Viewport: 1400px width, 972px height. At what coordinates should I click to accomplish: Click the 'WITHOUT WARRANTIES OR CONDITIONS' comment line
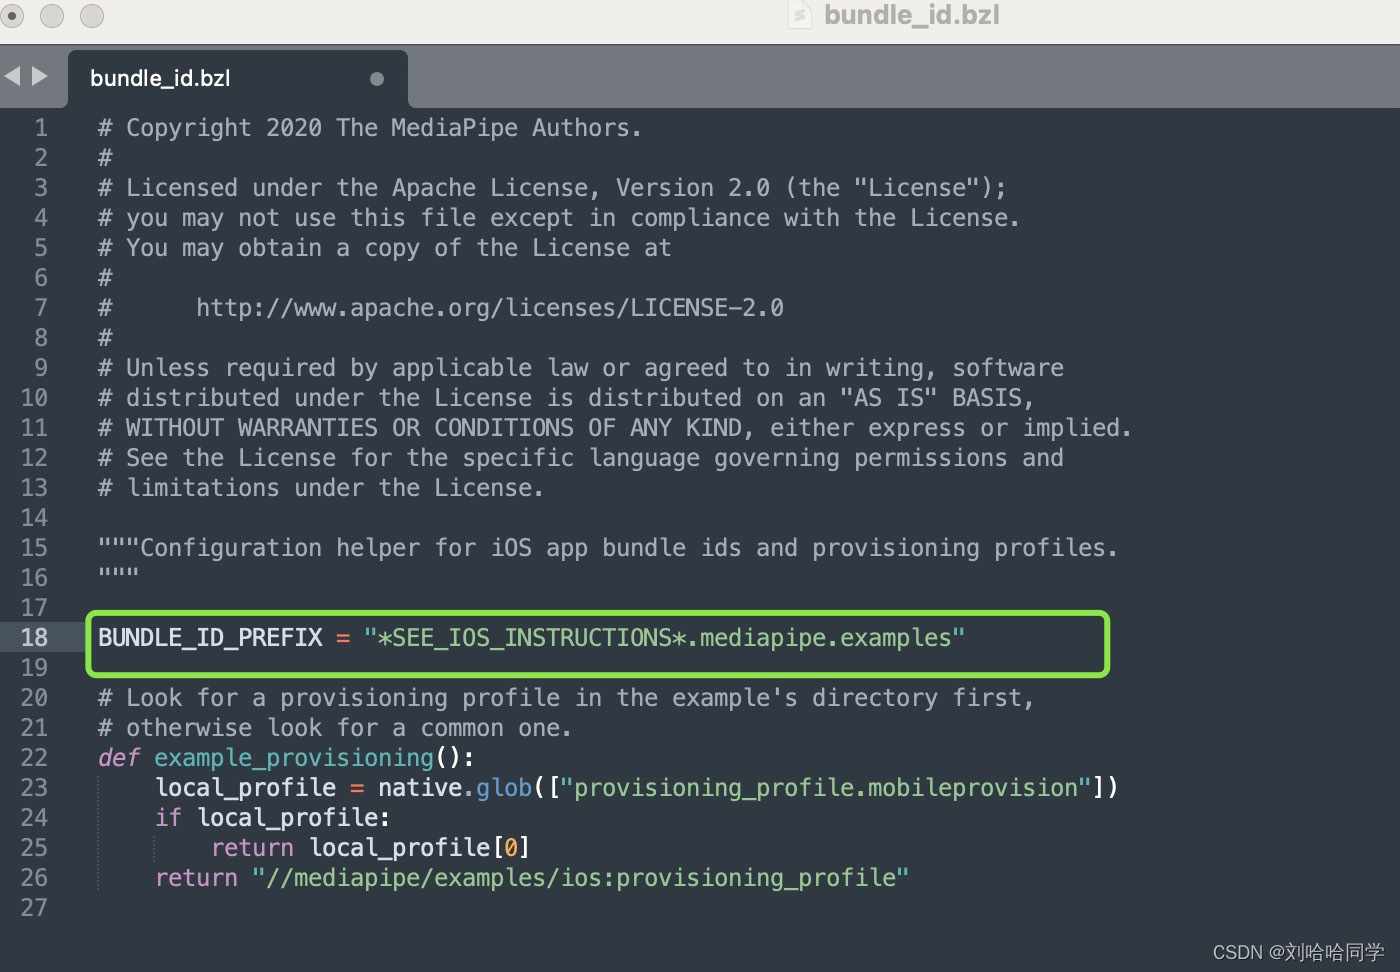[614, 428]
